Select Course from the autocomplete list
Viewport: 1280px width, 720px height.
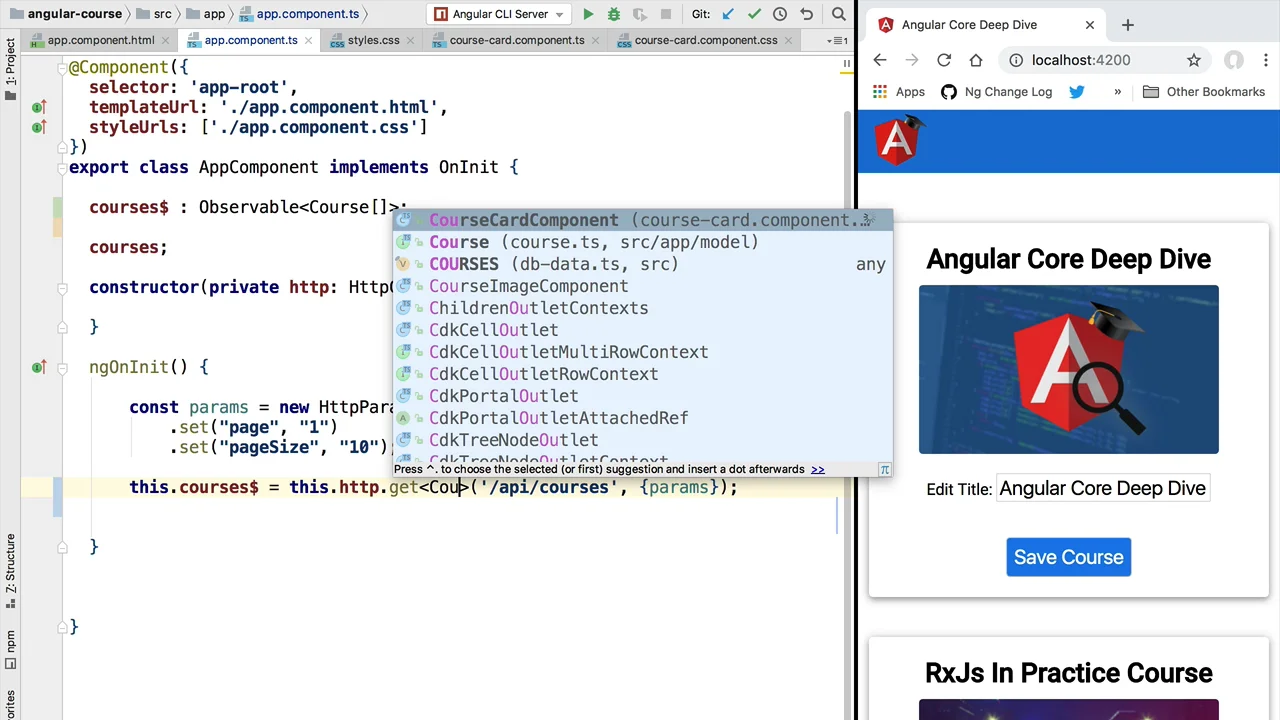click(459, 242)
